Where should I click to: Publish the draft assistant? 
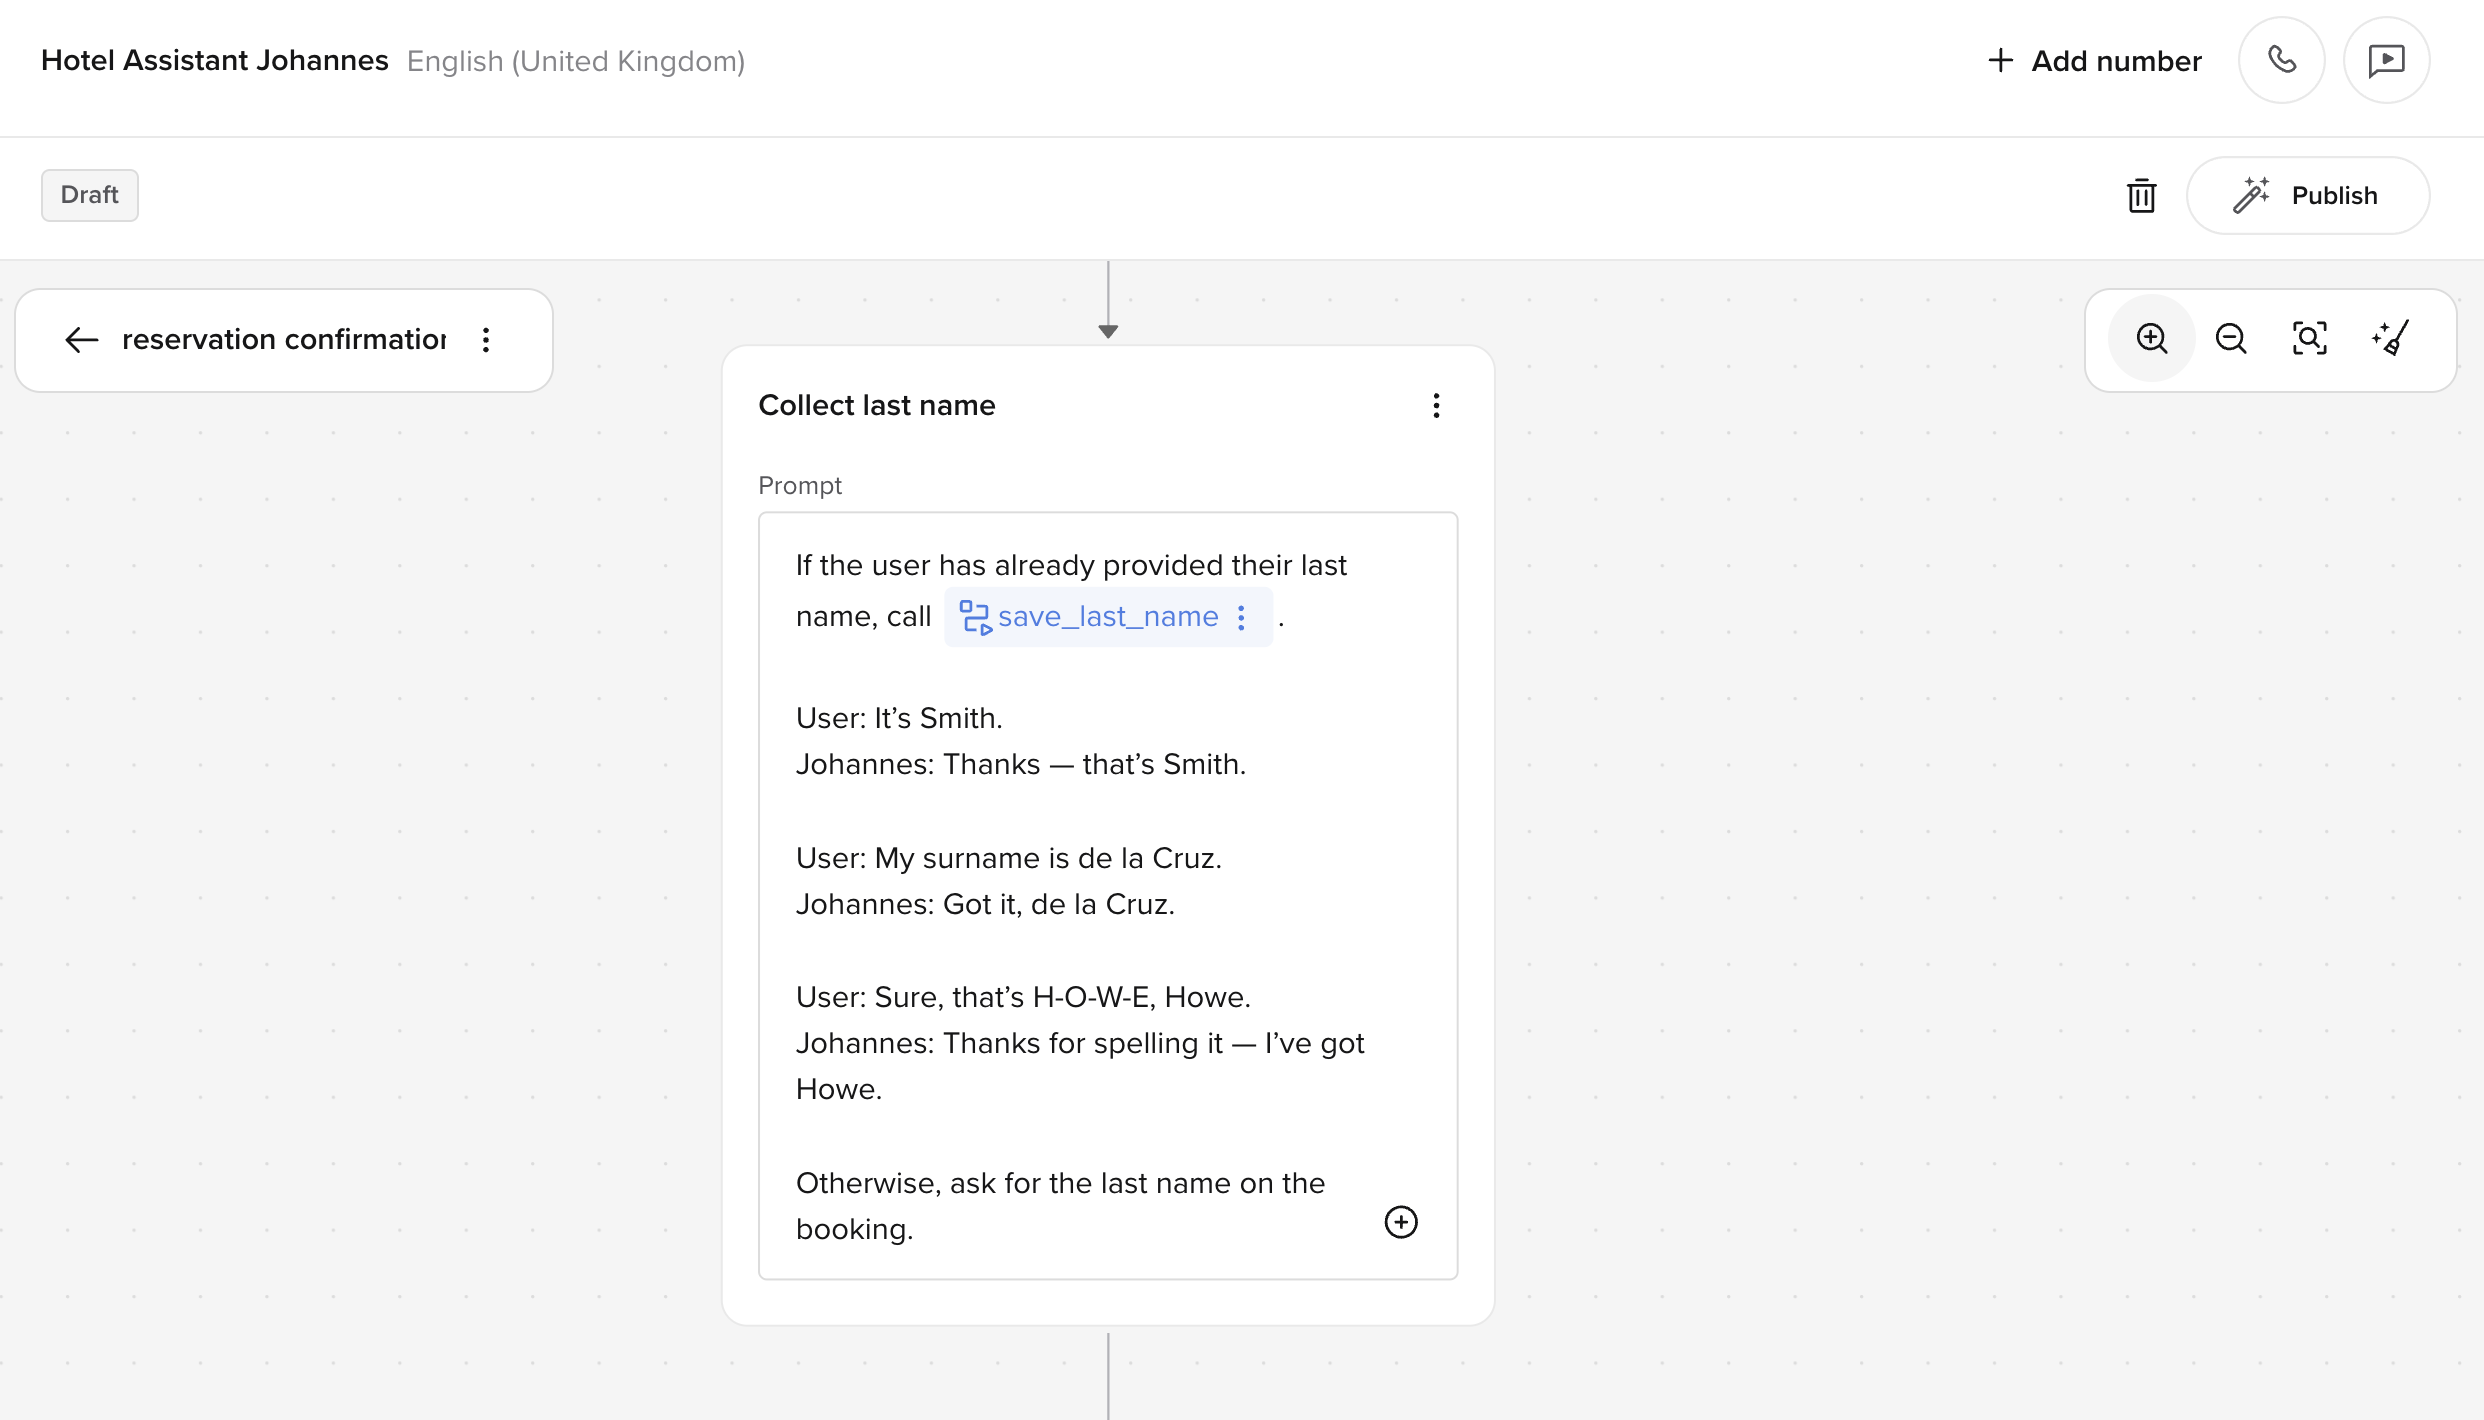[2308, 195]
